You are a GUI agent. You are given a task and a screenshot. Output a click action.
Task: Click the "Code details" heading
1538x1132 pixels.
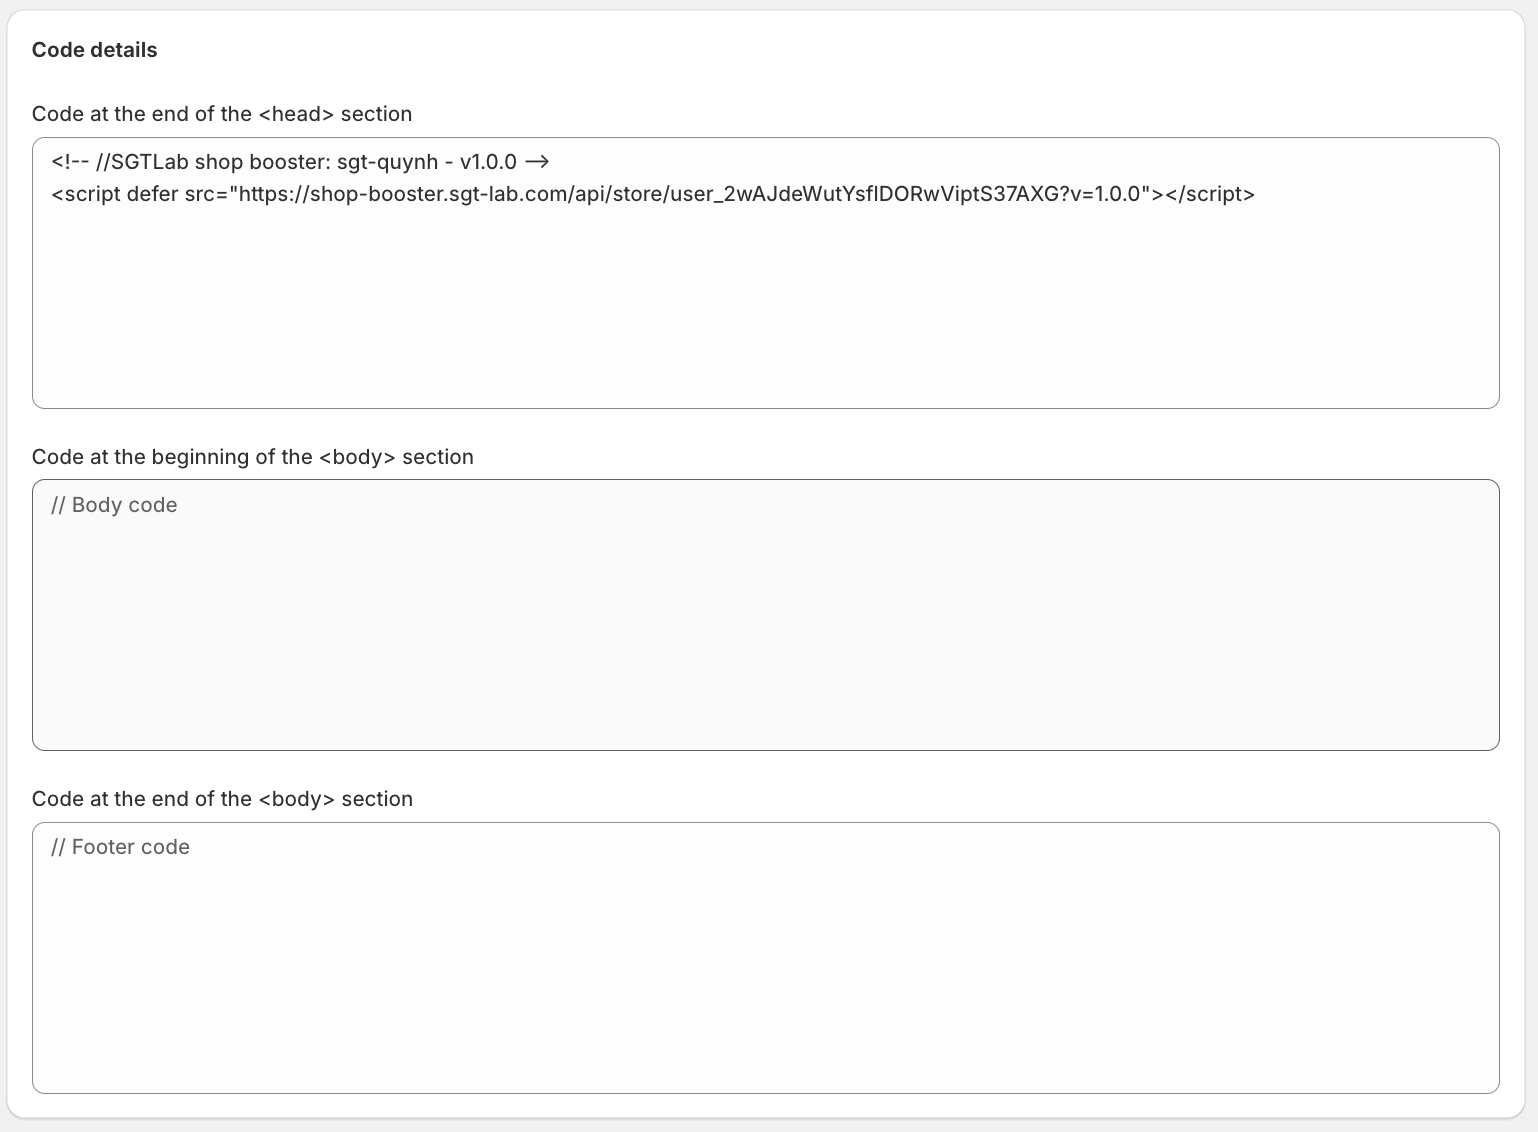(95, 50)
